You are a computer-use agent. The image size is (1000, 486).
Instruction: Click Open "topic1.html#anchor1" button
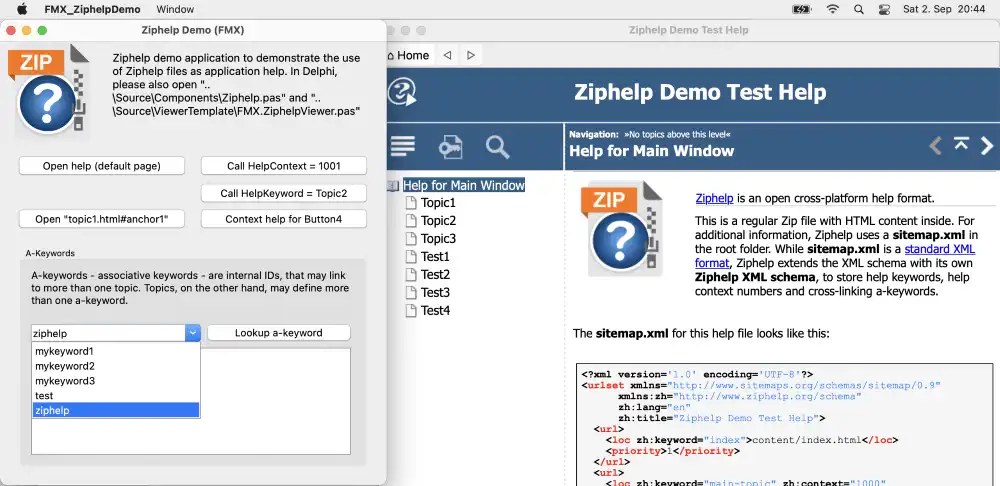click(102, 219)
